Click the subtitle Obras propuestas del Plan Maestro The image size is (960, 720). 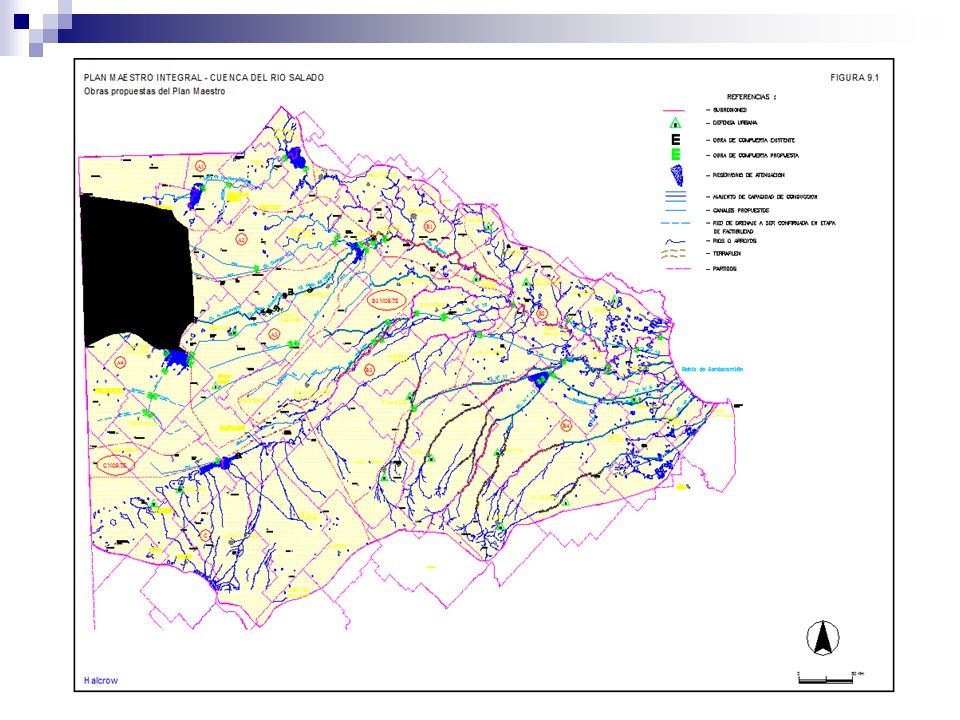point(154,91)
